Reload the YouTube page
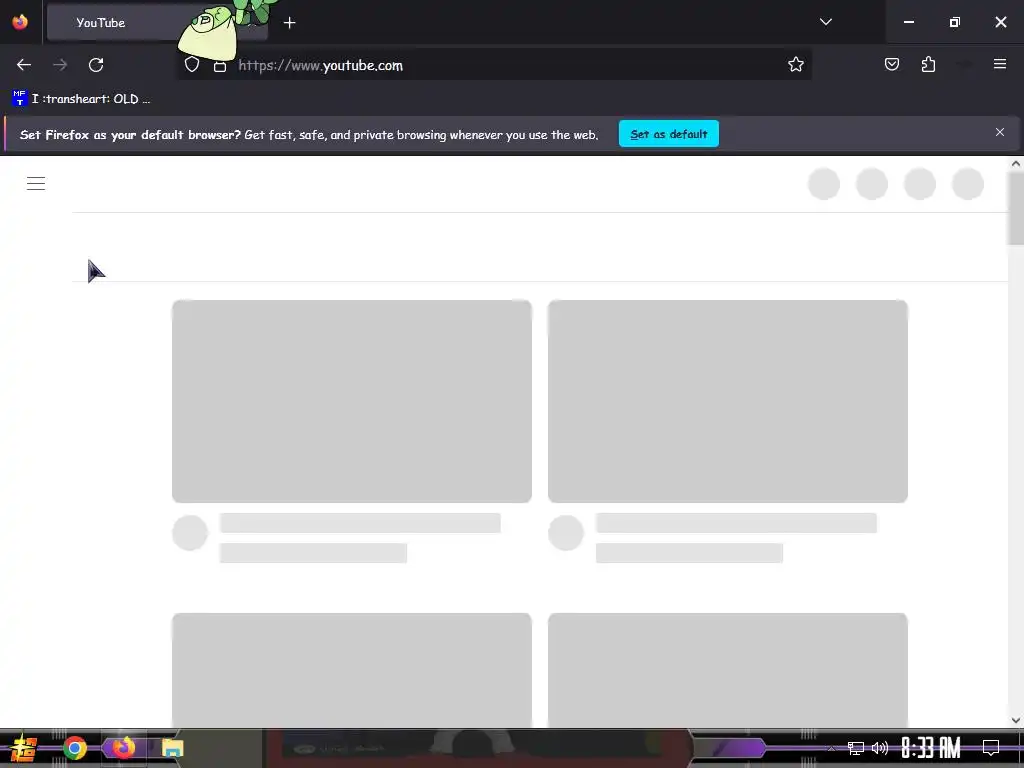This screenshot has width=1024, height=768. [96, 65]
